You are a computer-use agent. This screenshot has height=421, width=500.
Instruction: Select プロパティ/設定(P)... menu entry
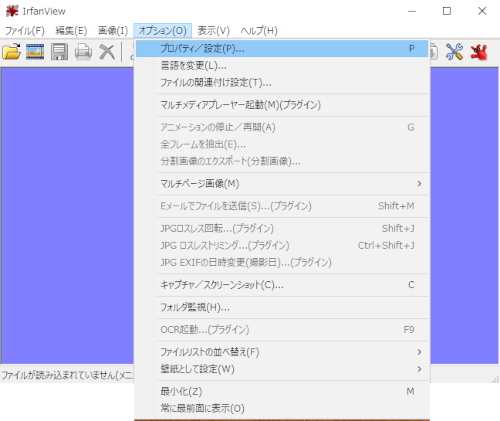(282, 49)
